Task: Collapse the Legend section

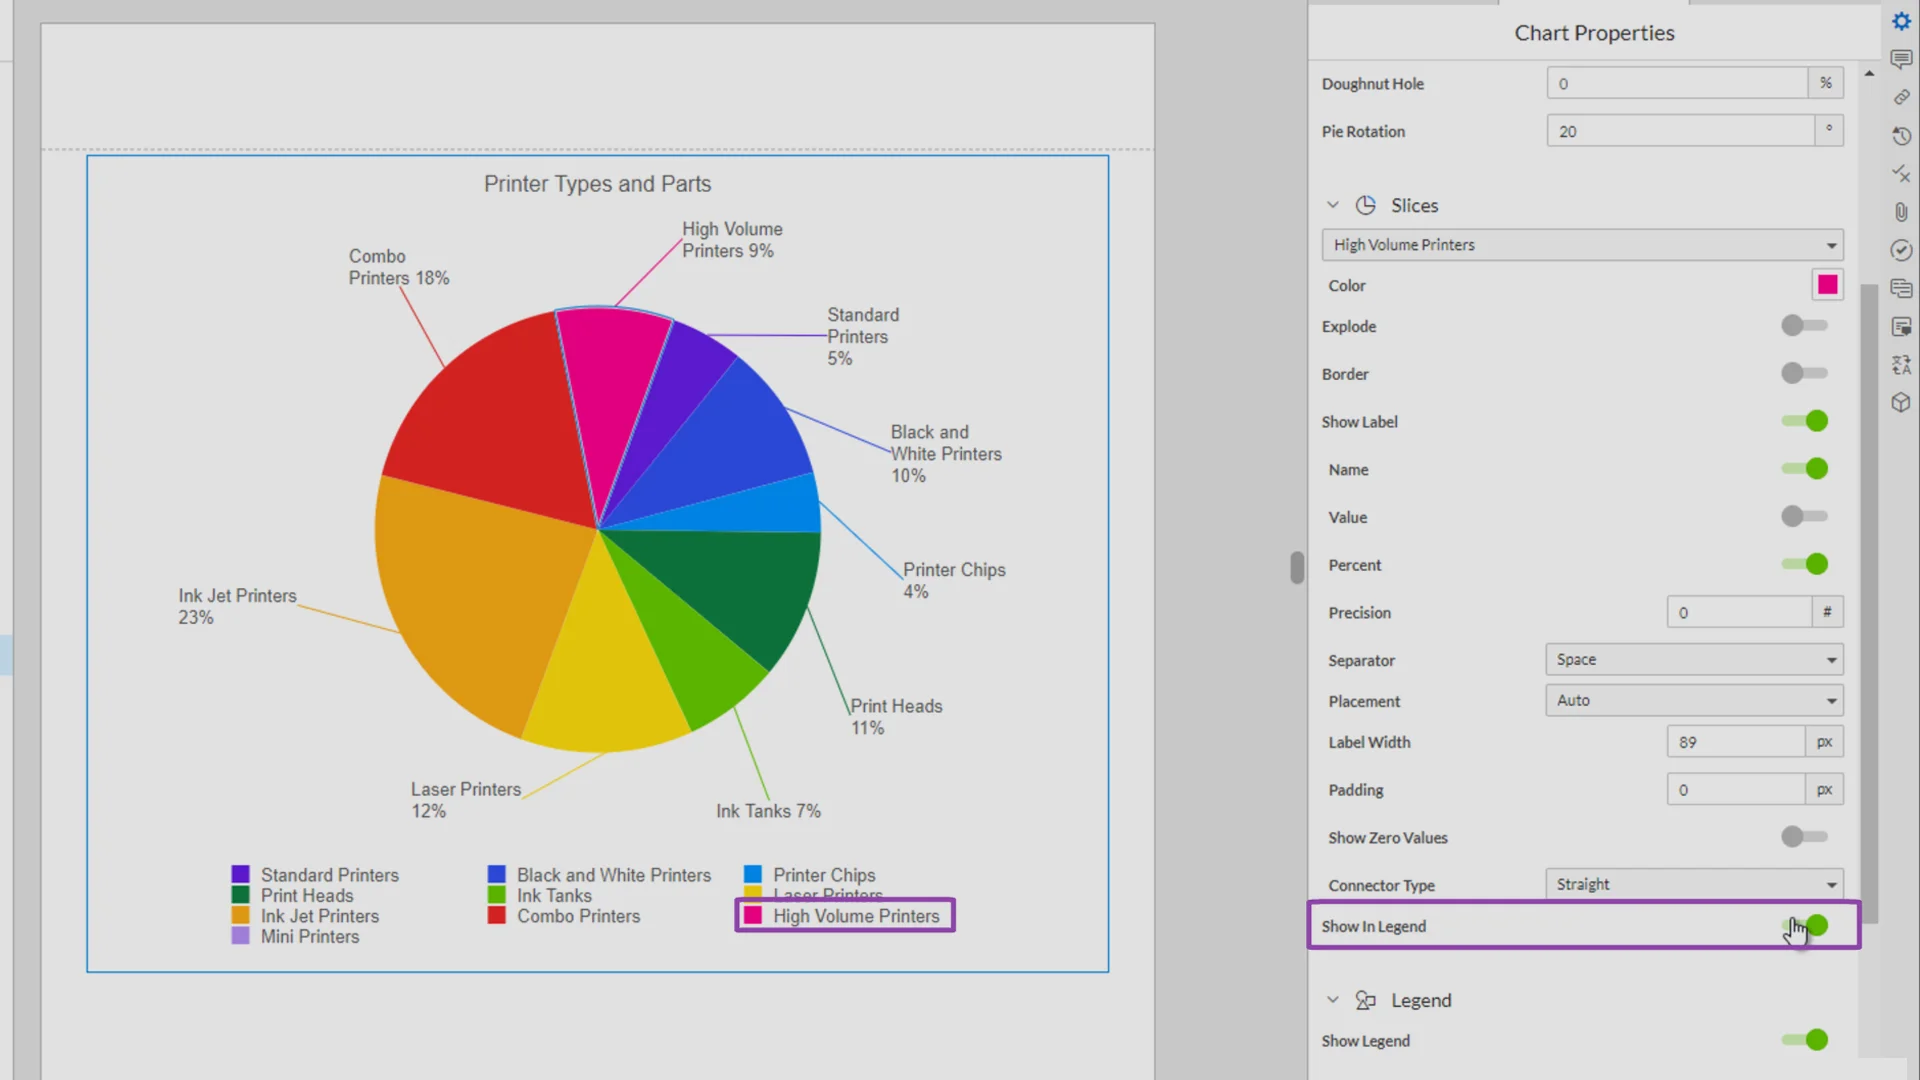Action: point(1333,1000)
